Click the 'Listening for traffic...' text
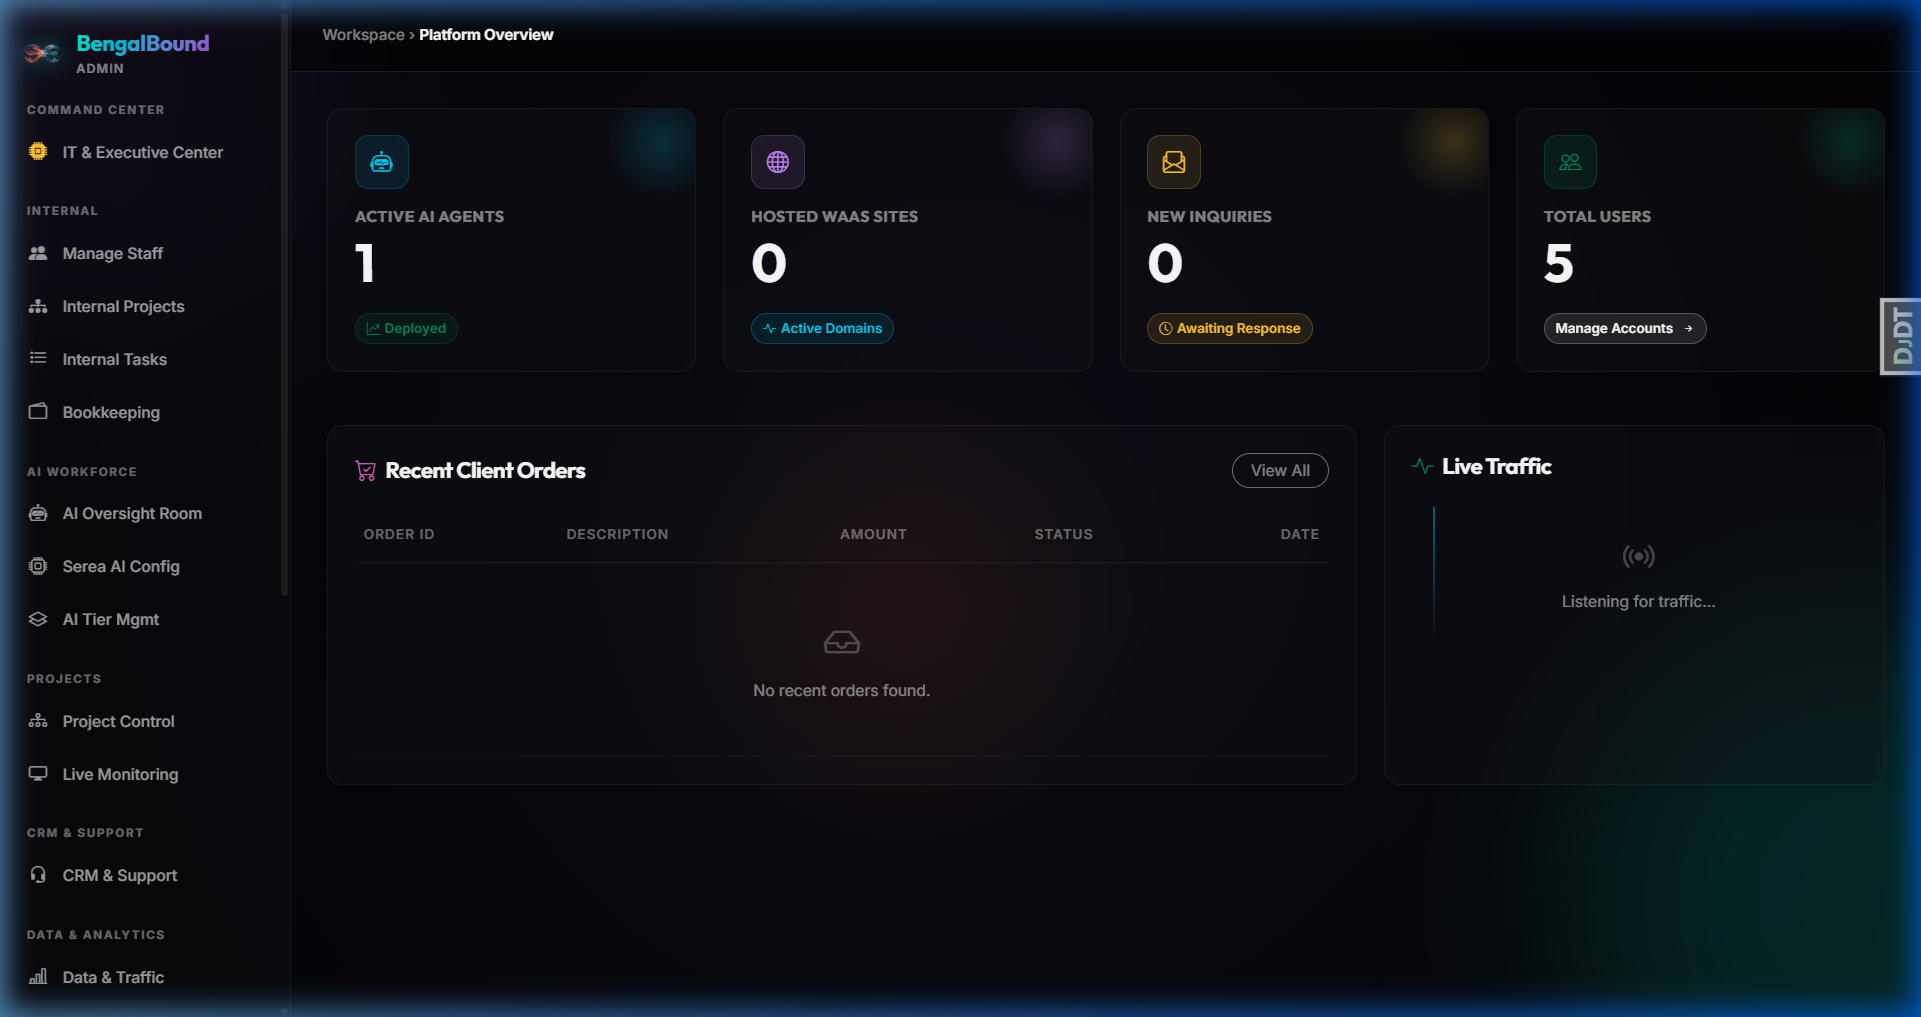The width and height of the screenshot is (1921, 1017). pos(1638,602)
